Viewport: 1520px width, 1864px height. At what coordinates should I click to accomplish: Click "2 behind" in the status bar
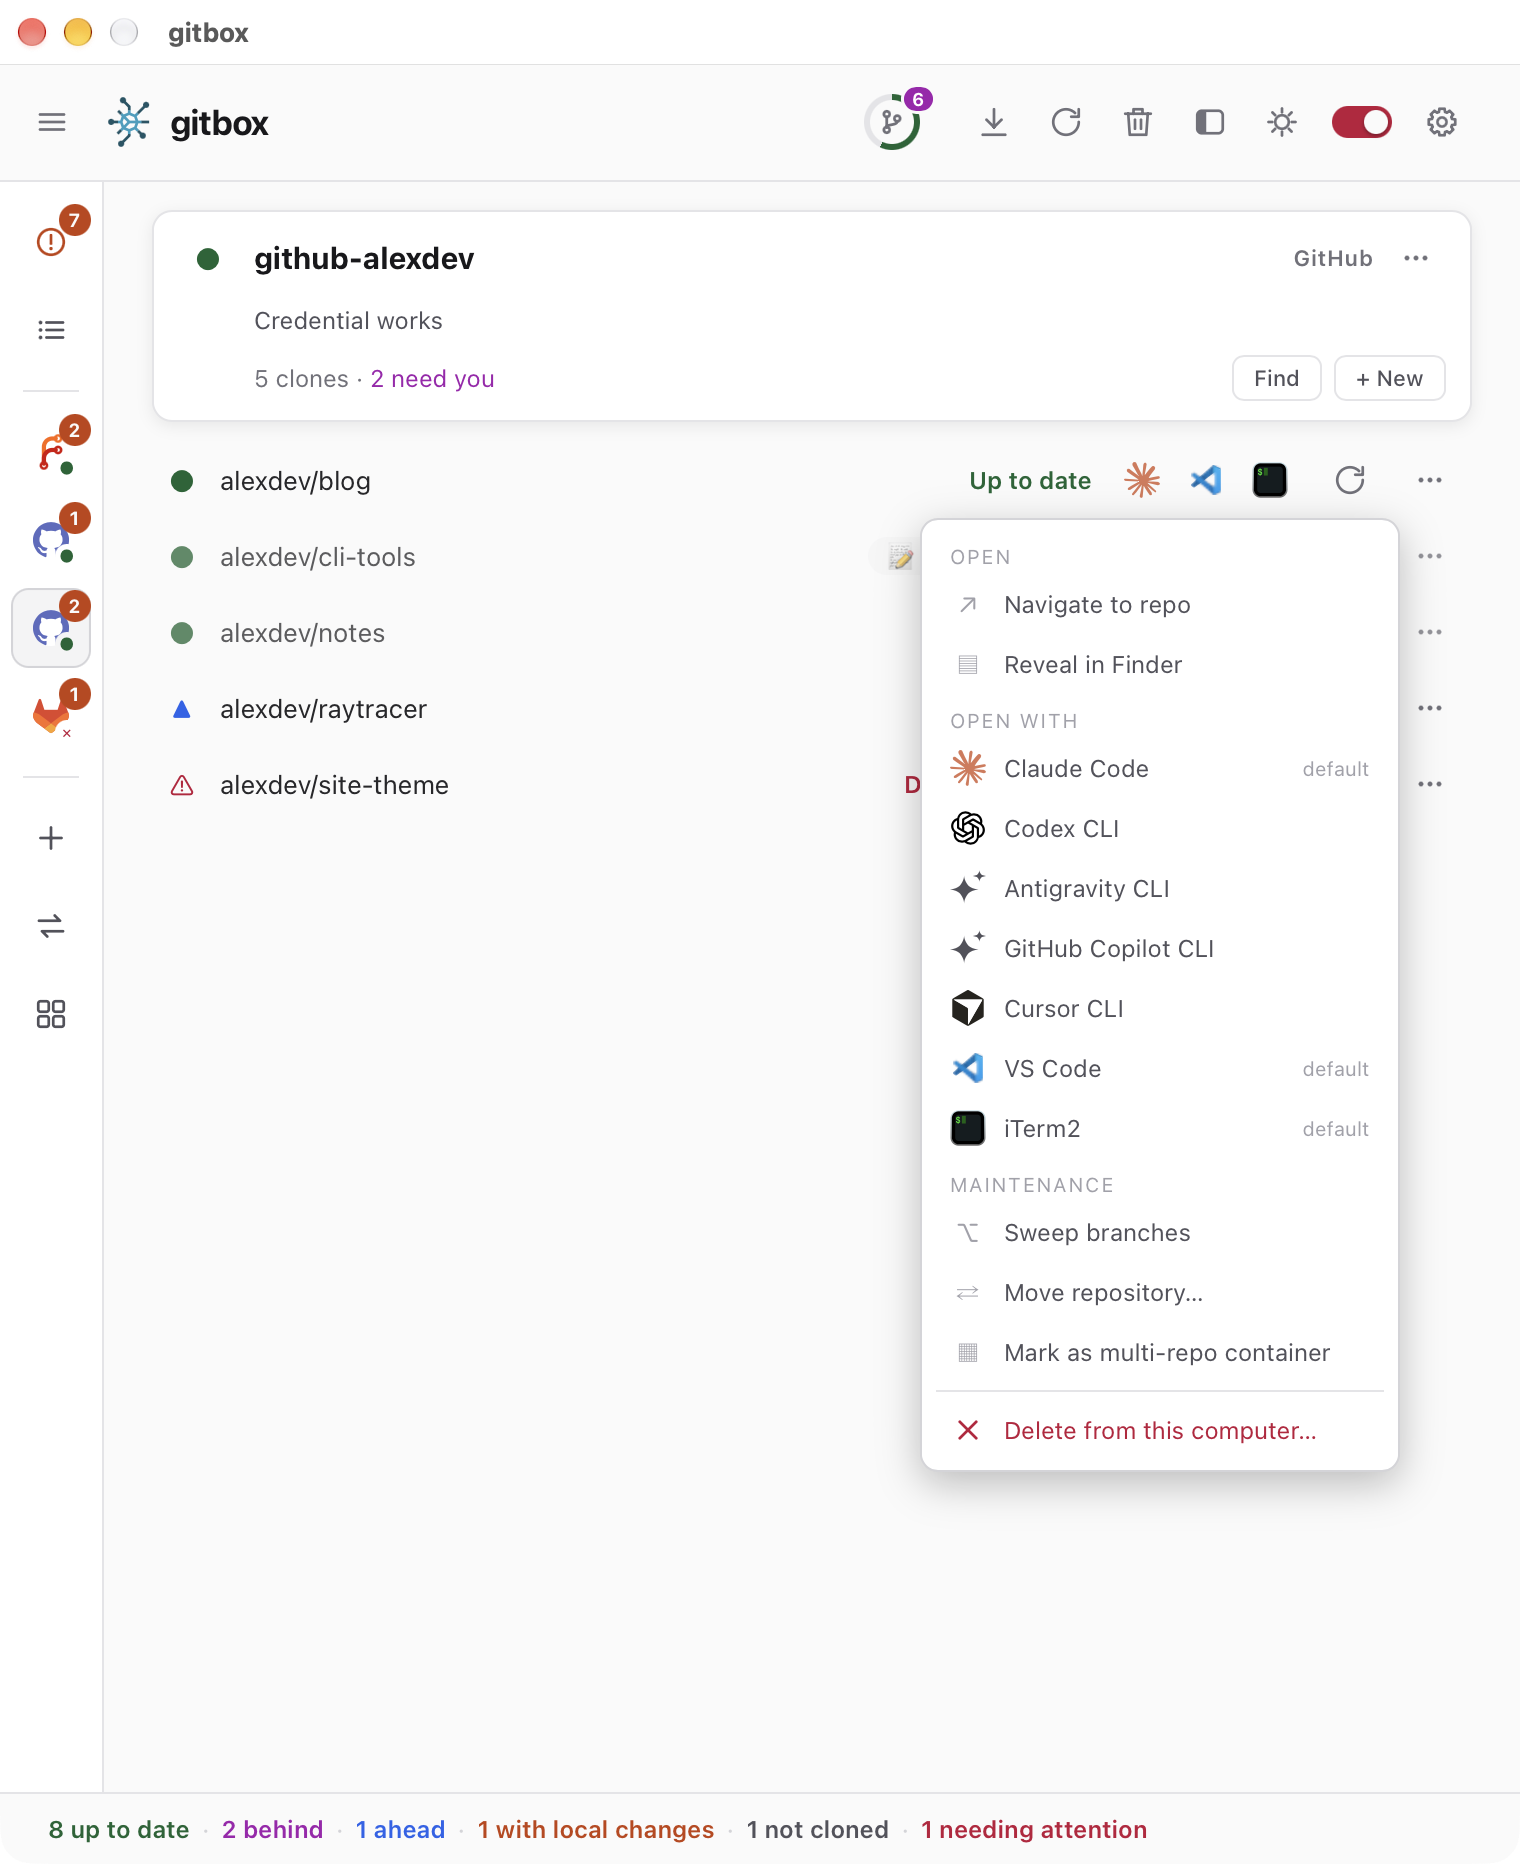[x=272, y=1829]
